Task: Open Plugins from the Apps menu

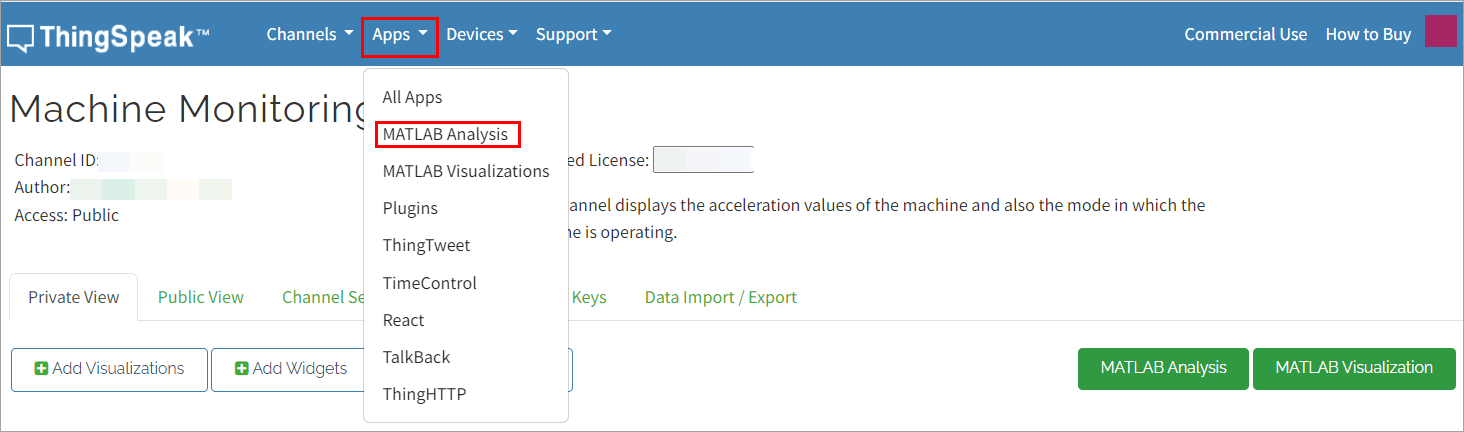Action: pos(410,208)
